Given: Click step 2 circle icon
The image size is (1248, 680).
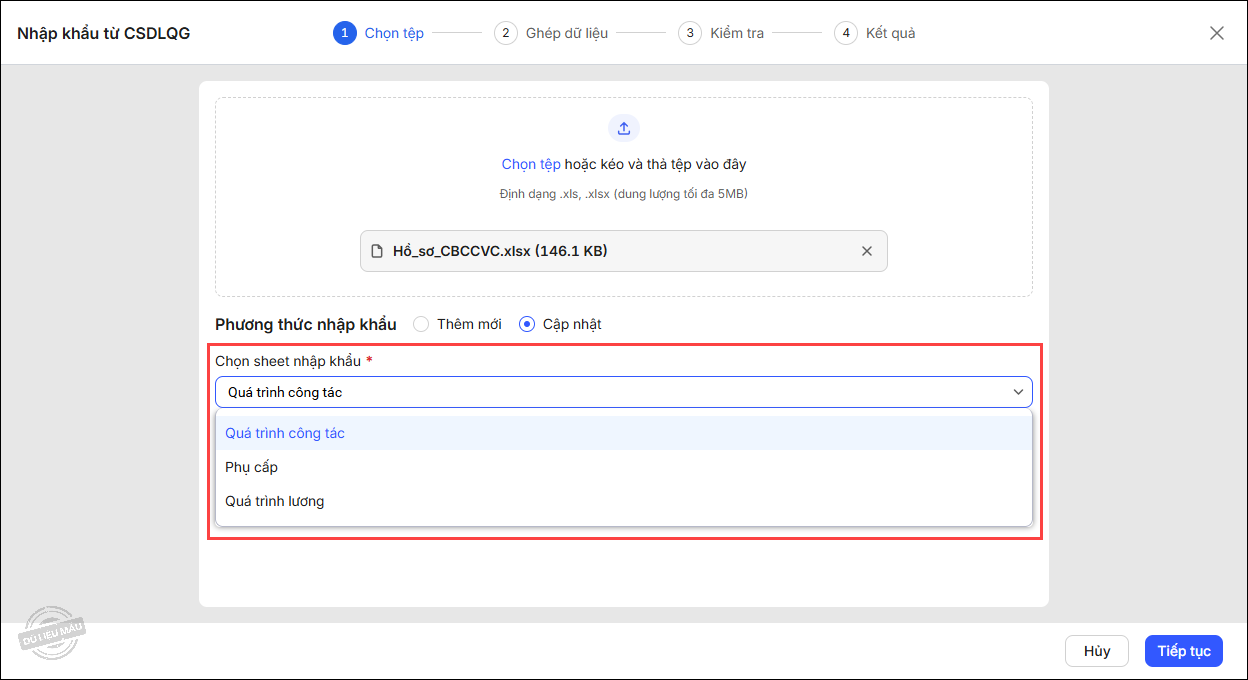Looking at the screenshot, I should click(x=505, y=33).
